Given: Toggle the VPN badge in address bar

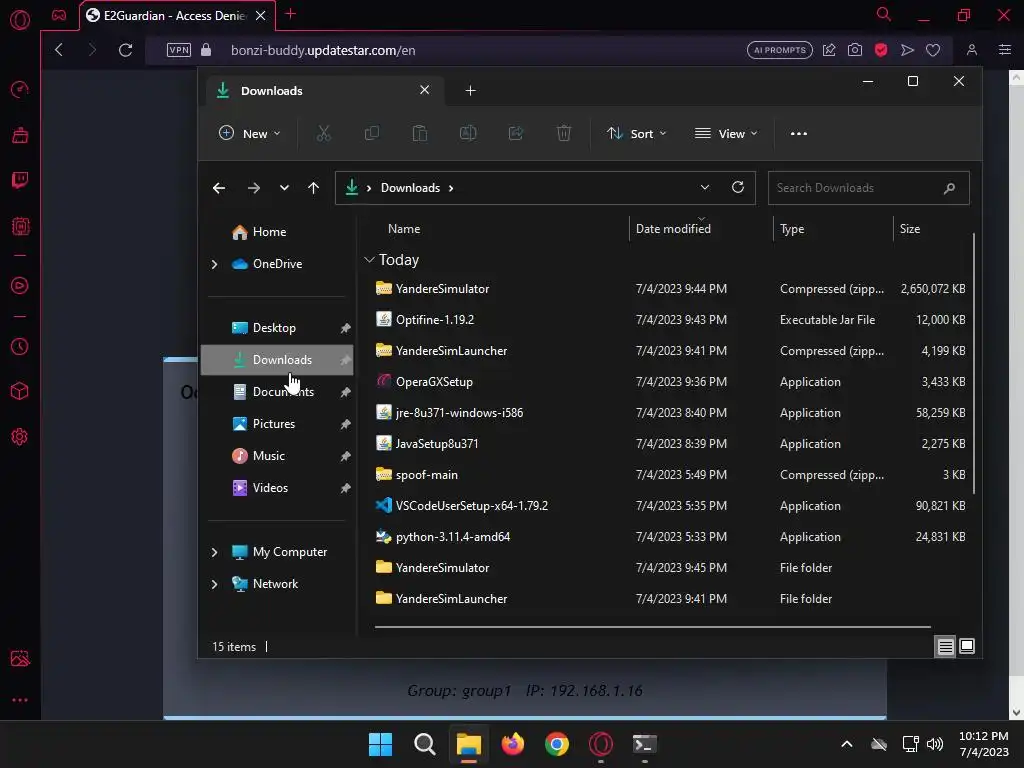Looking at the screenshot, I should coord(179,50).
